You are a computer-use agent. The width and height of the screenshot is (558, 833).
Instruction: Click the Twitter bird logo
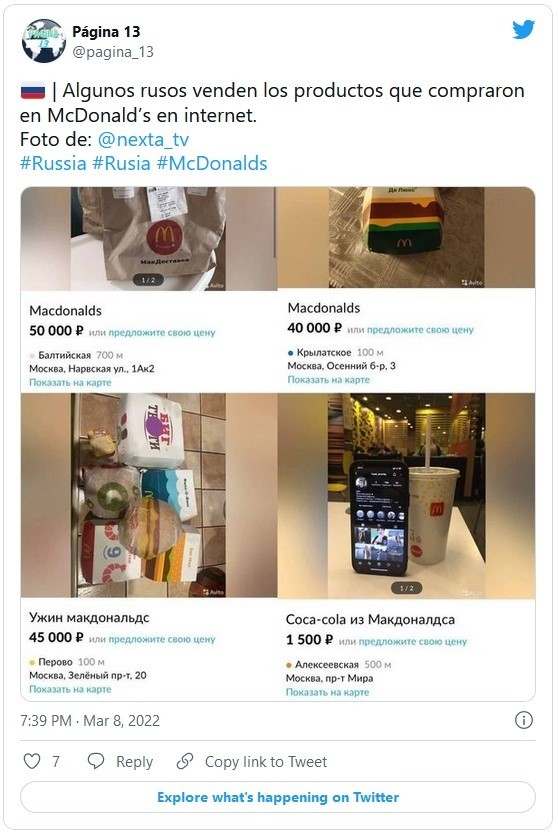coord(523,30)
